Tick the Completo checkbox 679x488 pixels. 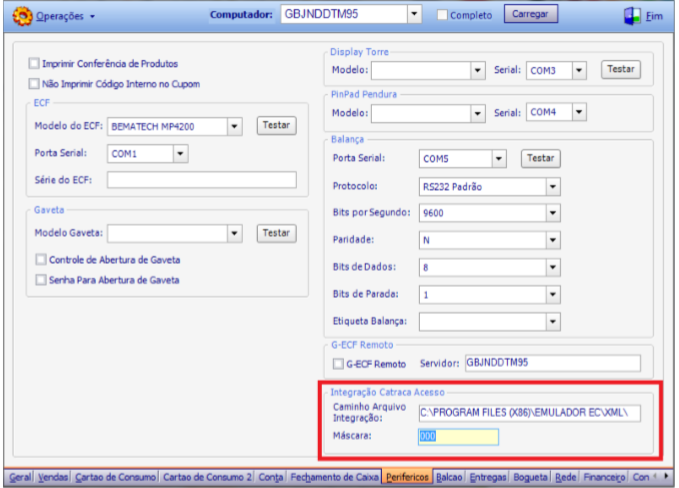(x=442, y=15)
